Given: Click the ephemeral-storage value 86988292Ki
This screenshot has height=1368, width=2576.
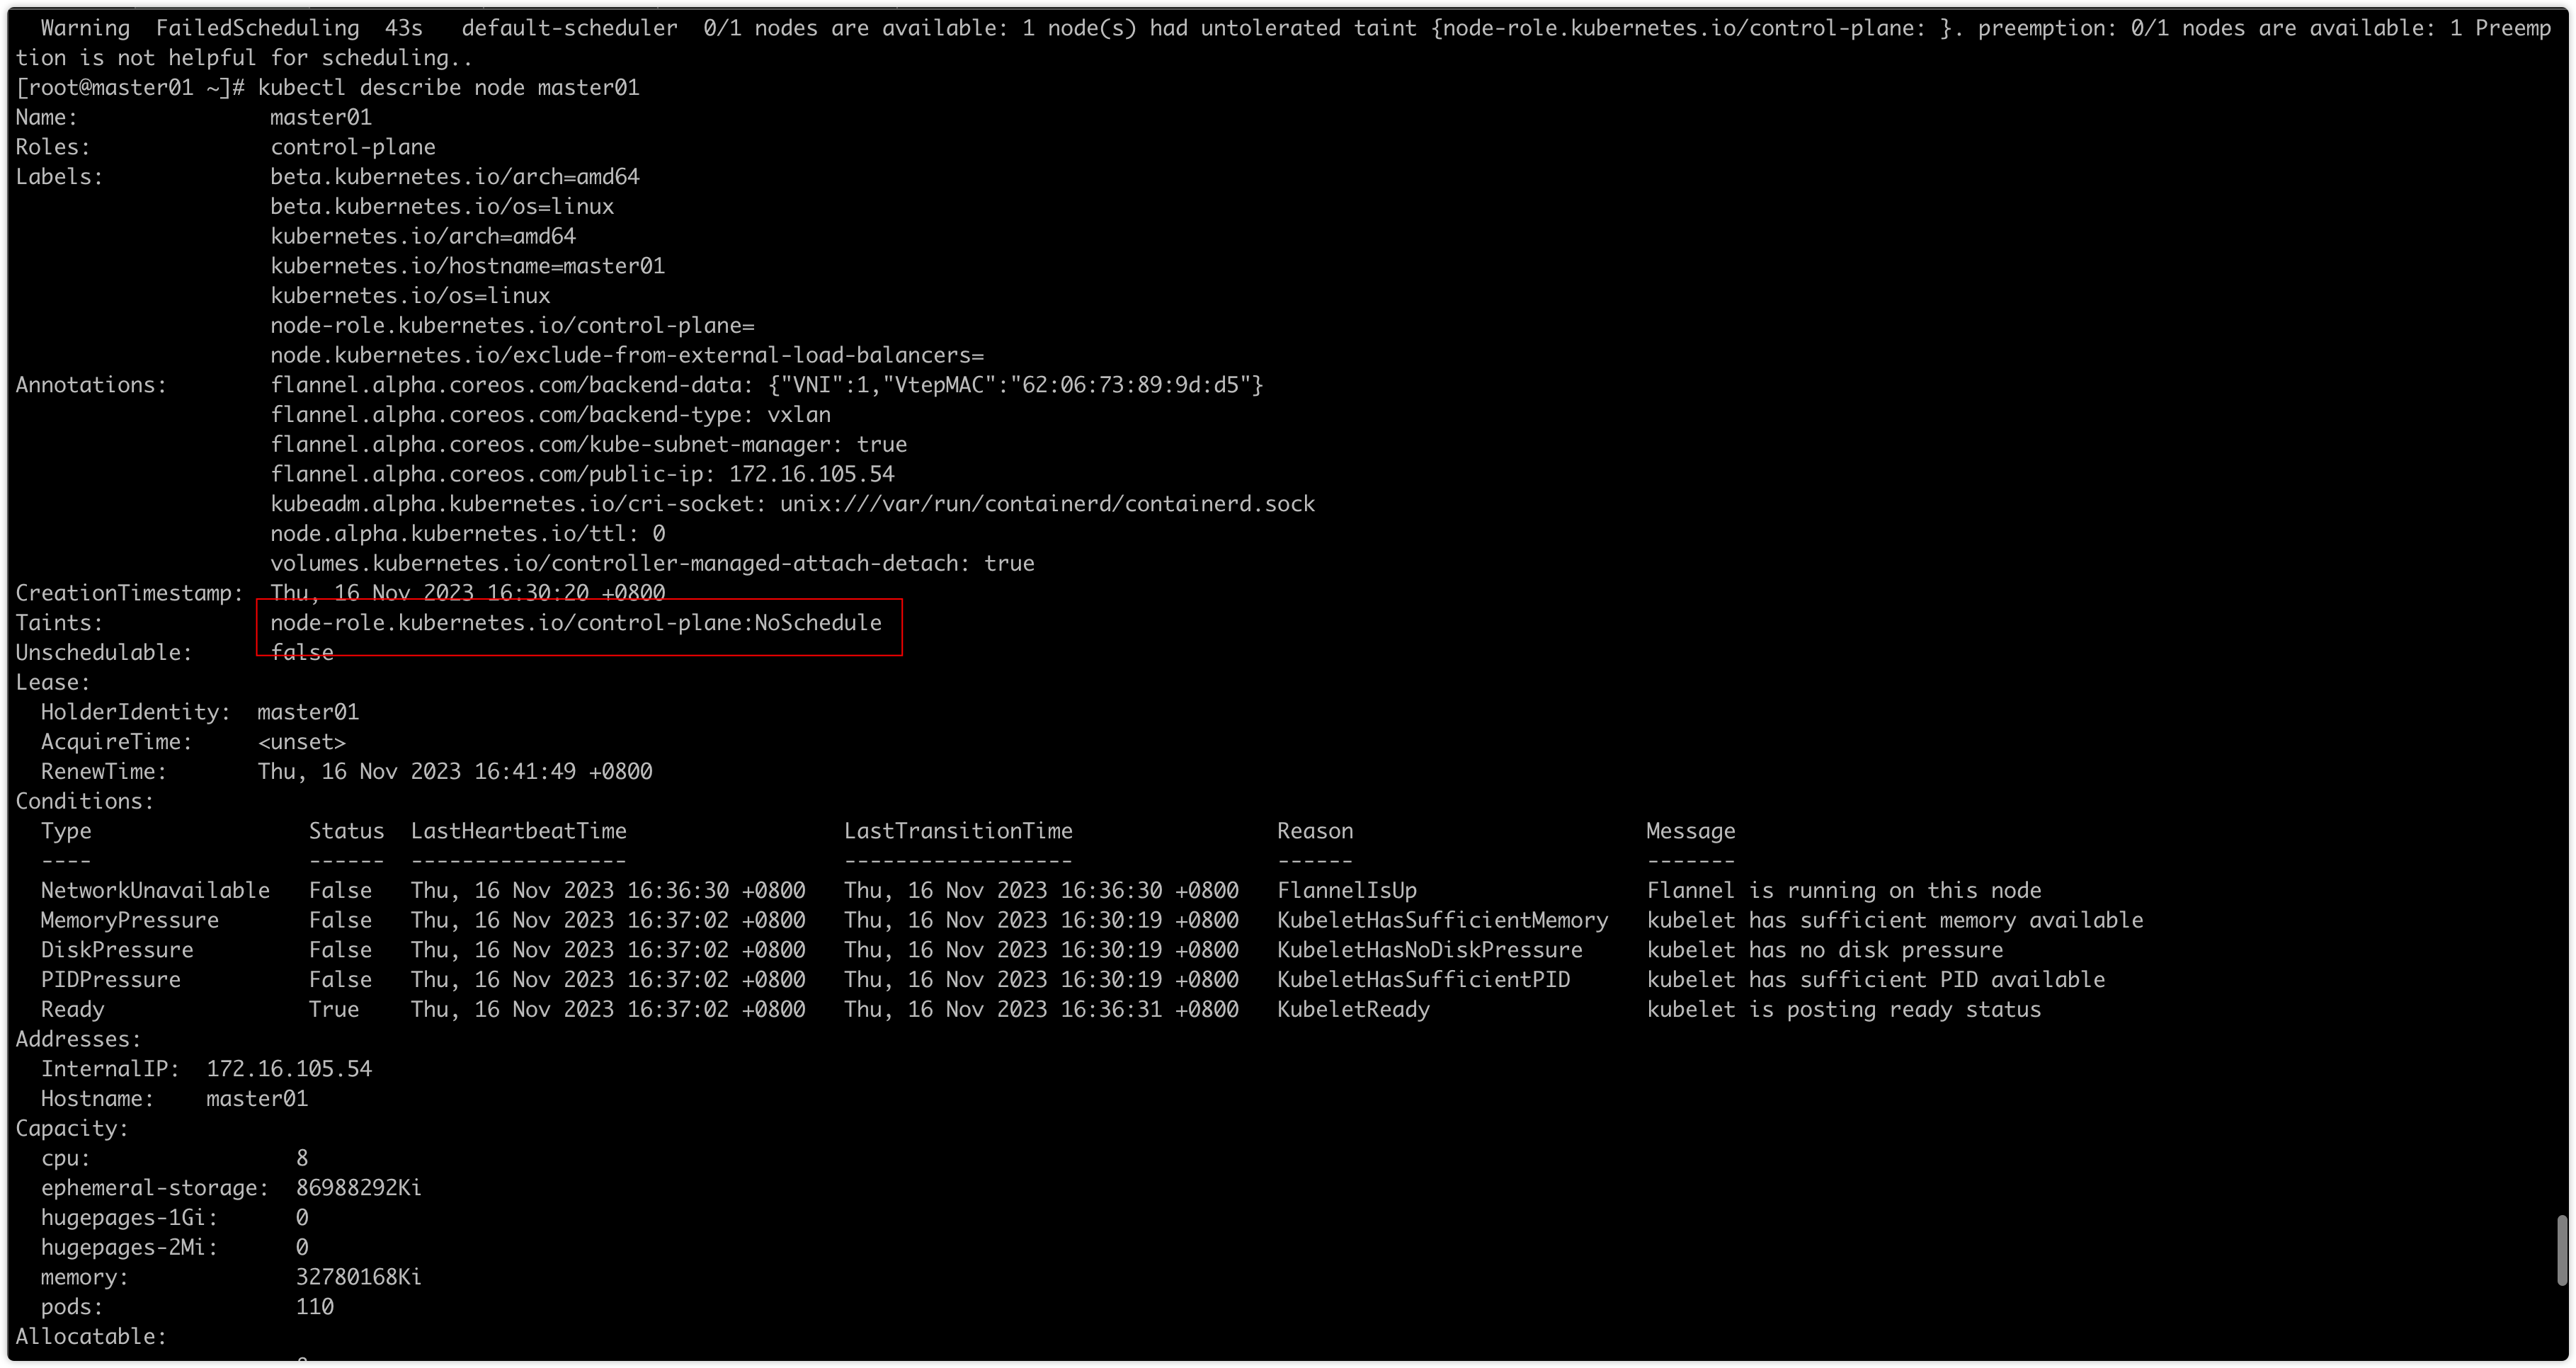Looking at the screenshot, I should point(358,1188).
